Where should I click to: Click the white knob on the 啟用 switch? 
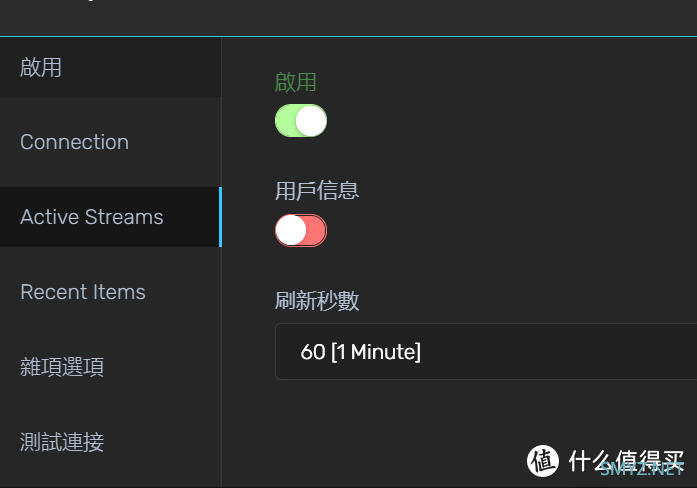pyautogui.click(x=311, y=120)
